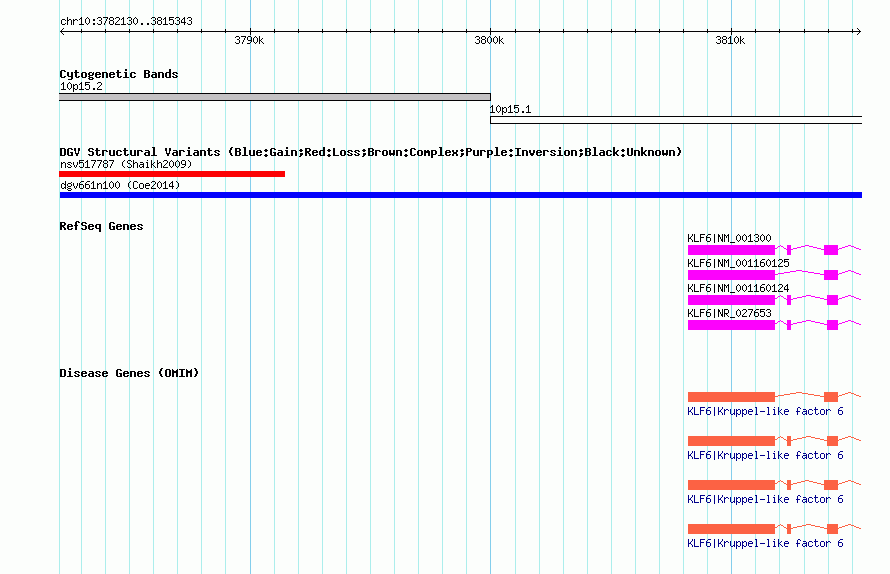
Task: Open the first KLF6 Kruppel-like factor 6 link
Action: tap(765, 411)
